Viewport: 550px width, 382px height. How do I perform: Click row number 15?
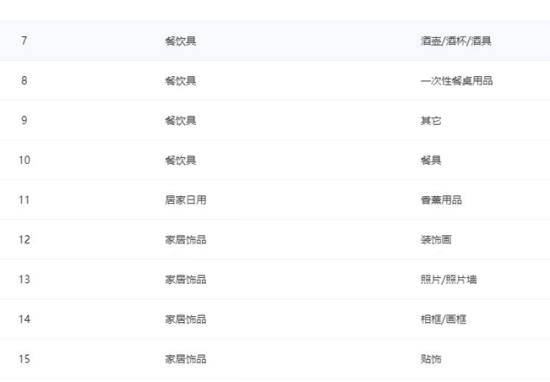(24, 359)
